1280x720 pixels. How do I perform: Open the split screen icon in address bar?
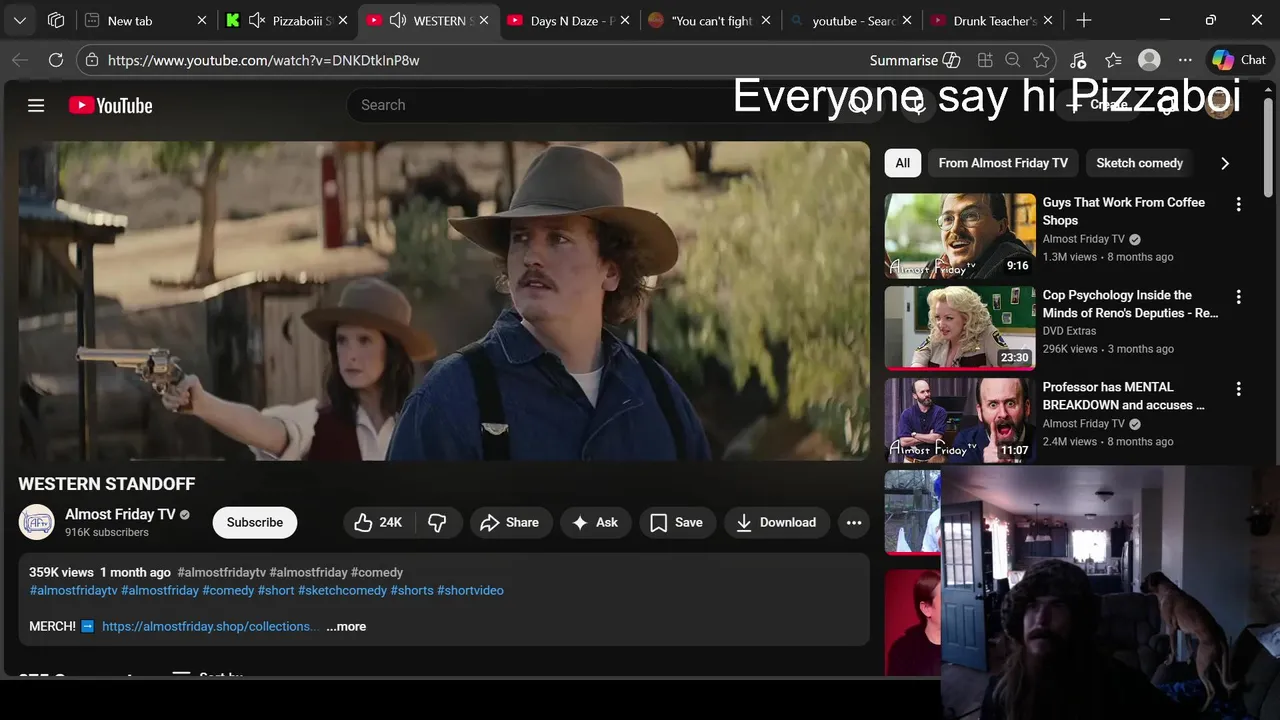coord(985,60)
